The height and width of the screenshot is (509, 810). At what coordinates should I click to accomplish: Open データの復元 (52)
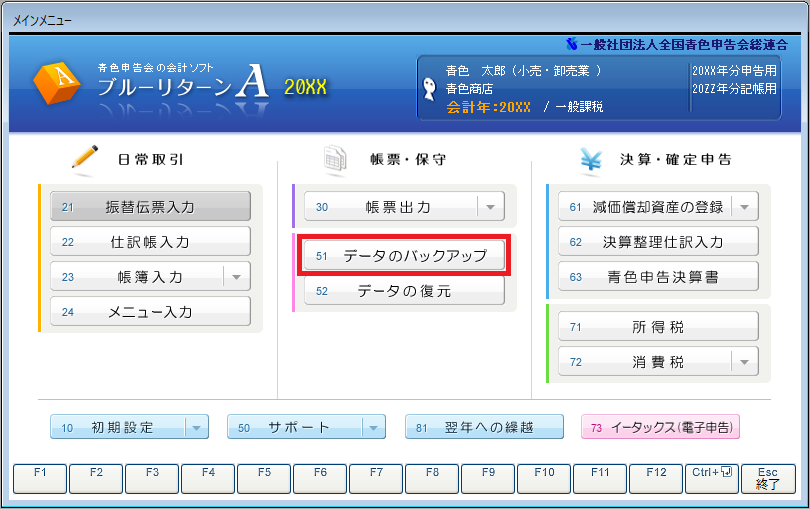(x=404, y=290)
